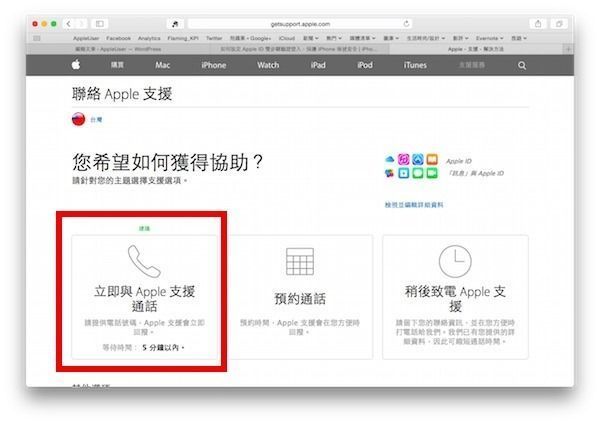Open iPad in the Apple nav bar
The image size is (600, 424).
[x=318, y=65]
